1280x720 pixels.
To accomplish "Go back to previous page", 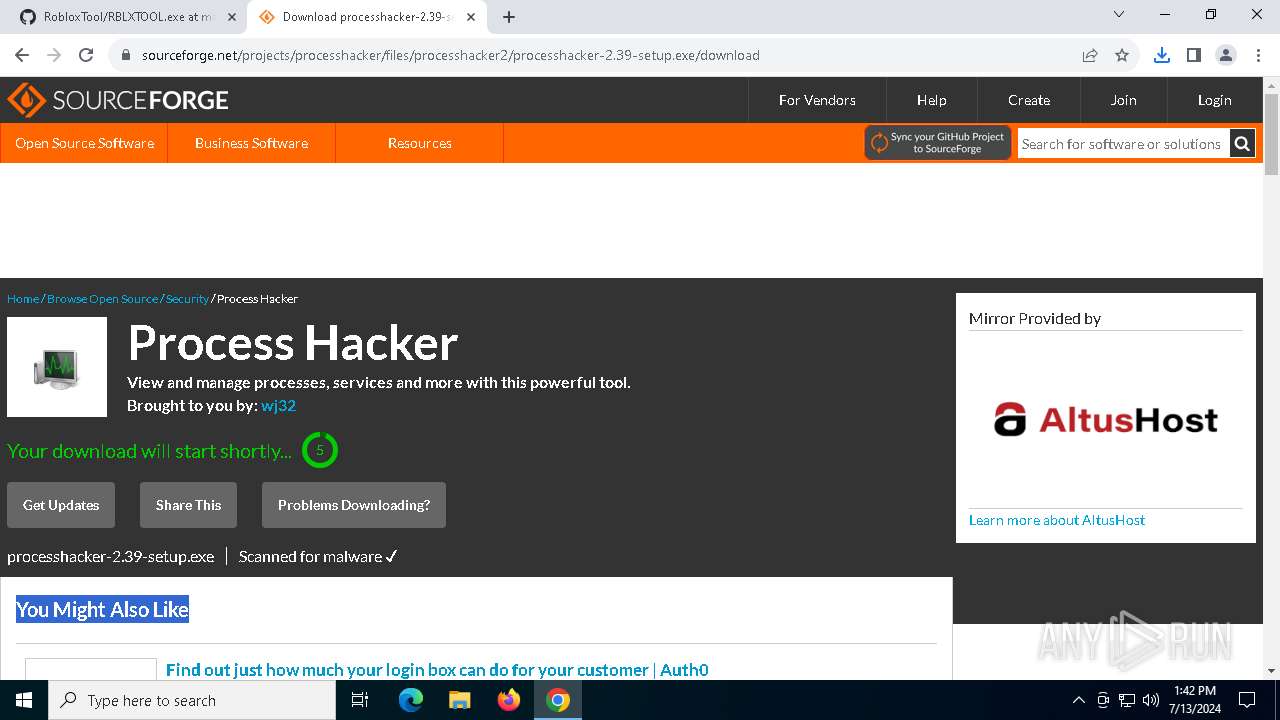I will tap(22, 55).
